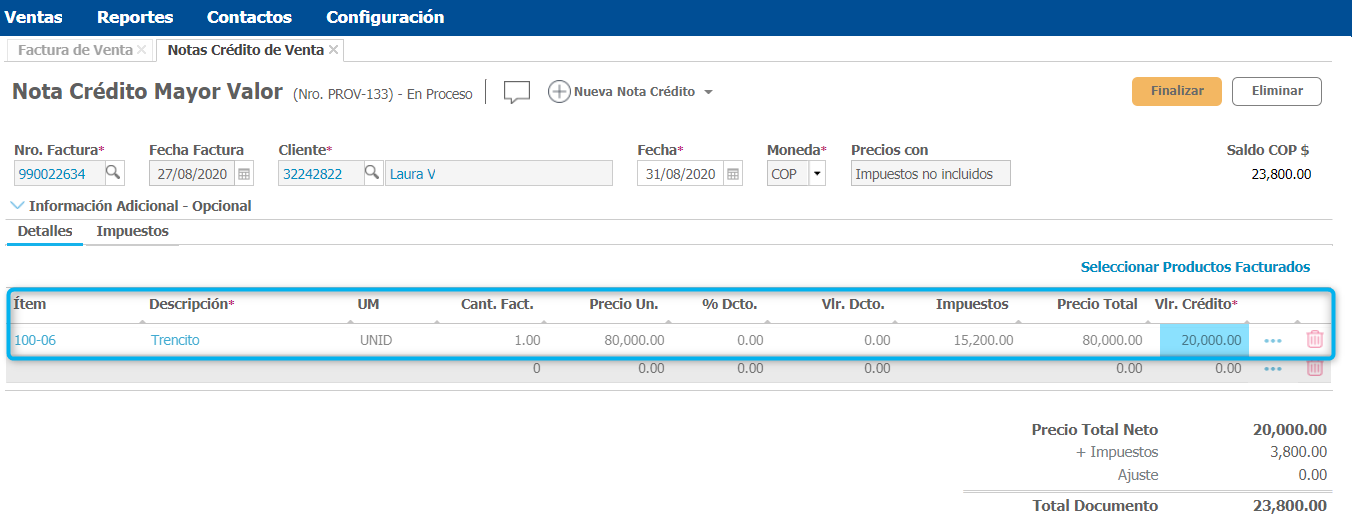Click the Eliminar button

(1276, 91)
